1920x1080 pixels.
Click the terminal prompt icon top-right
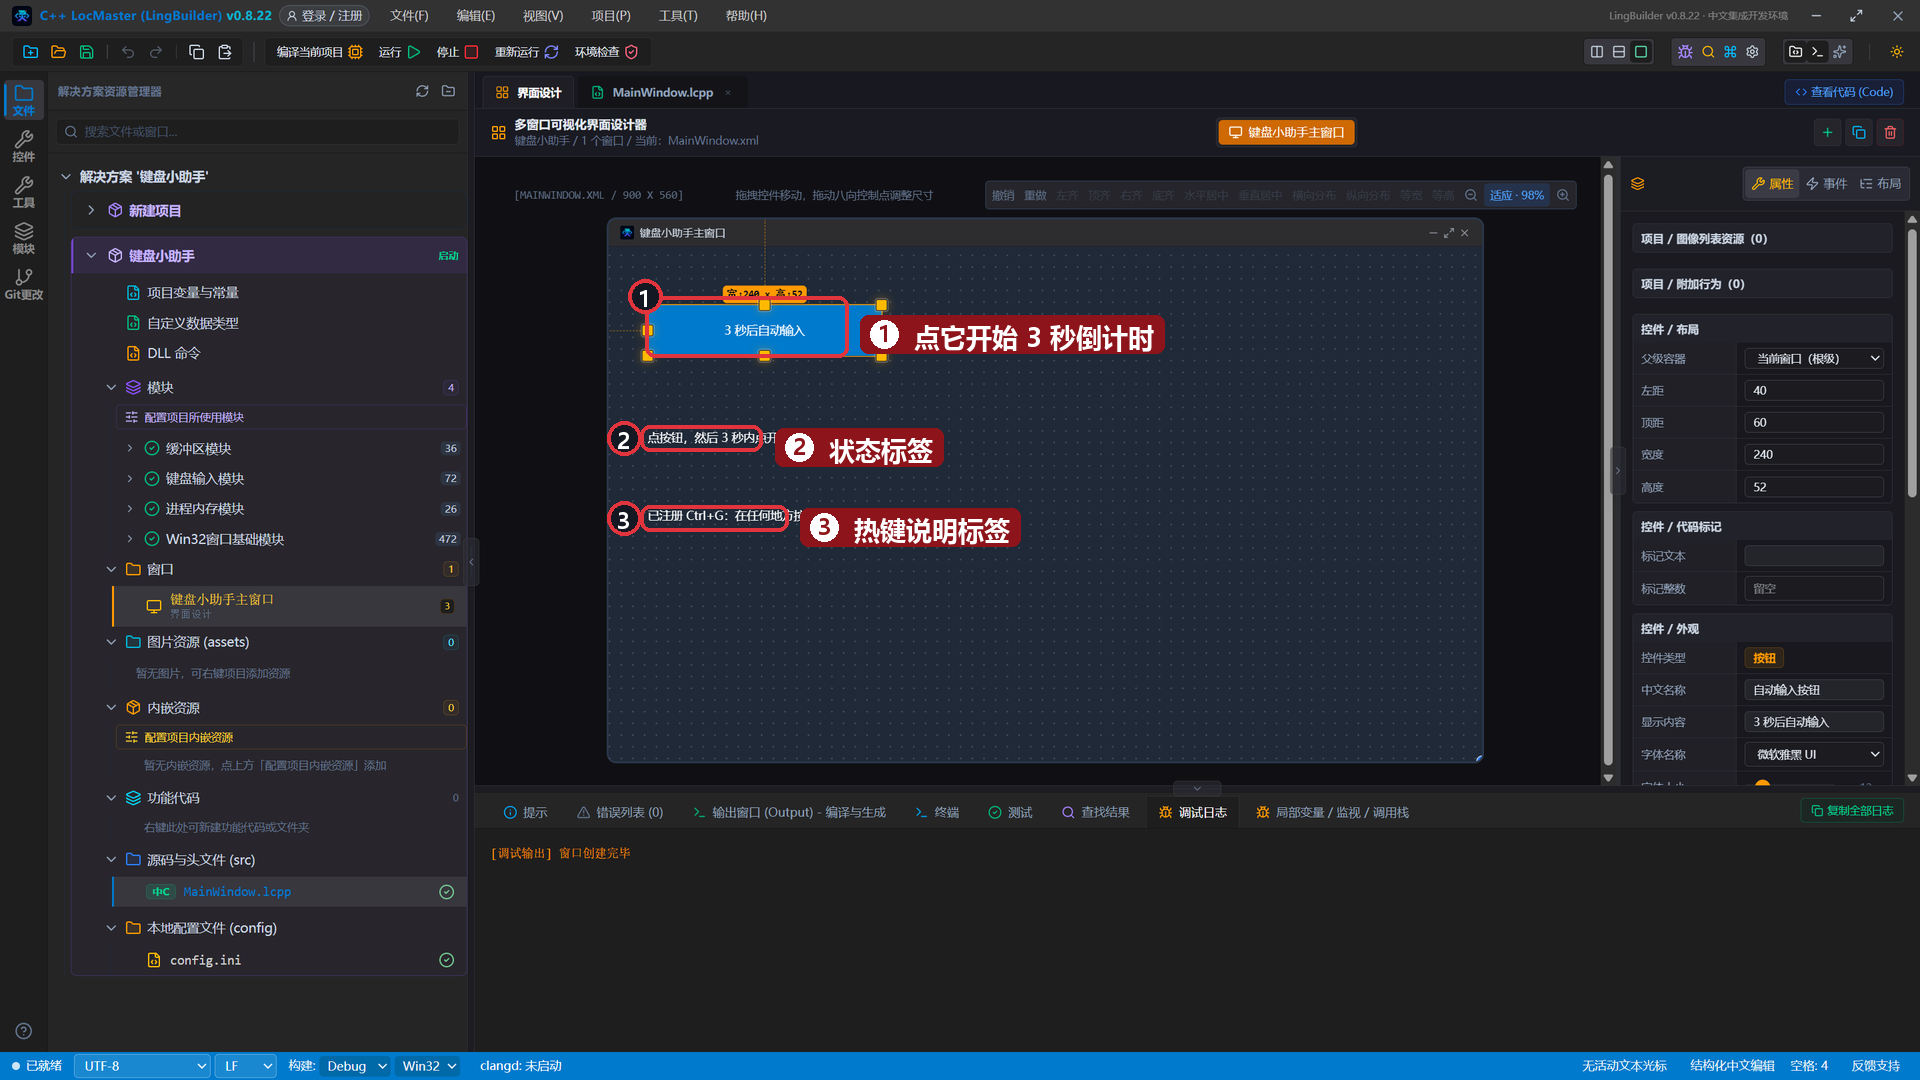[x=1818, y=52]
